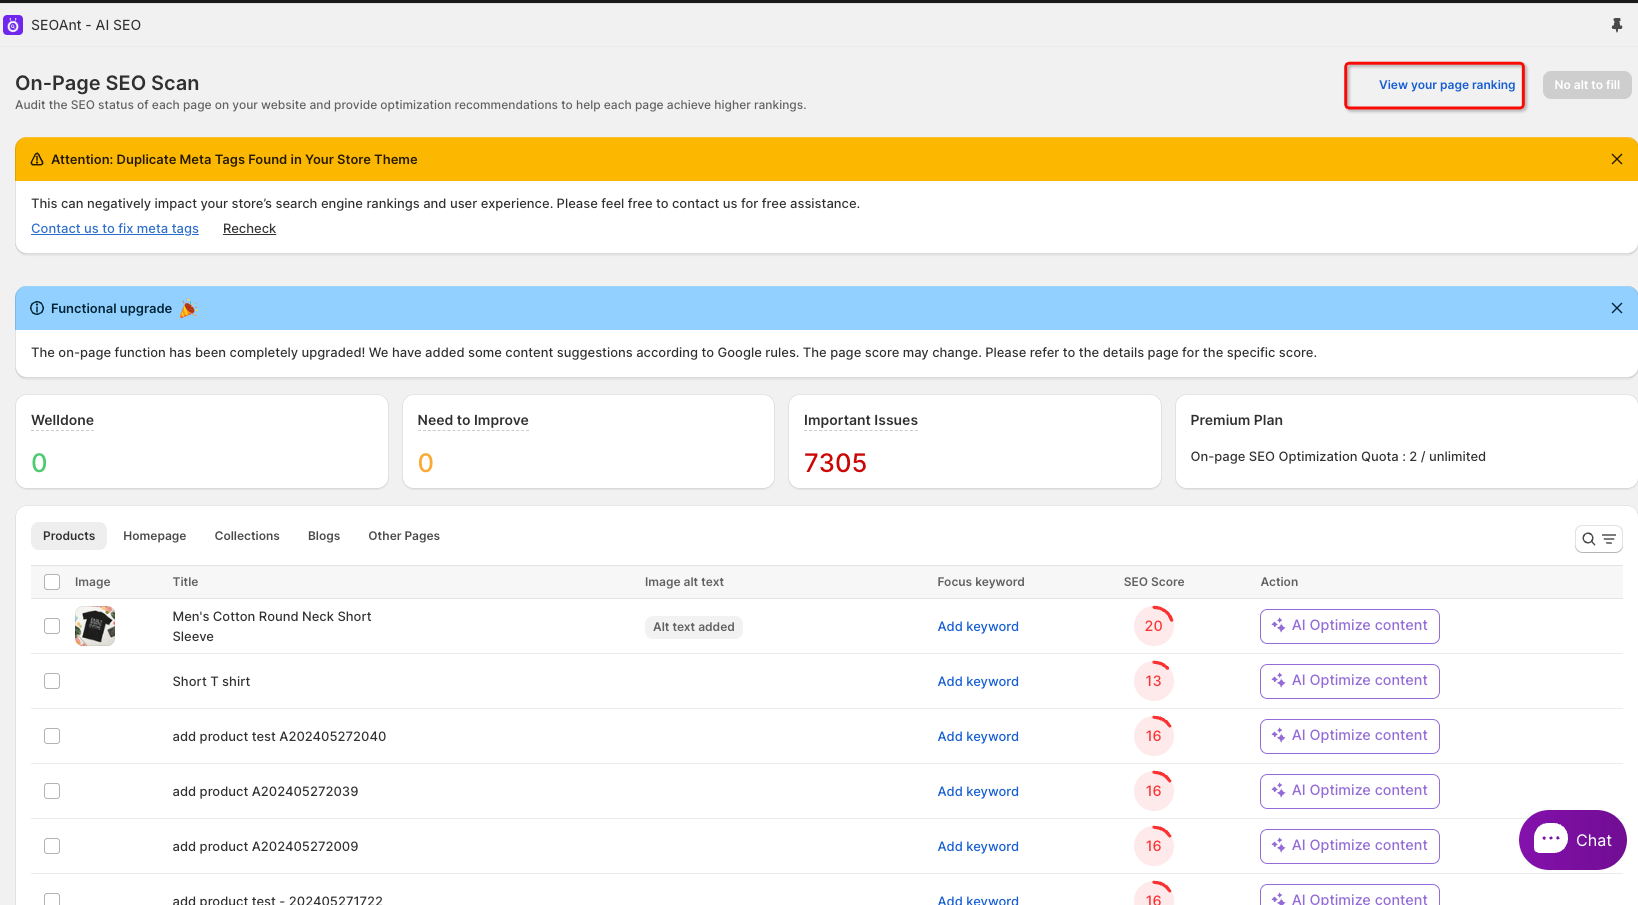Add keyword for add product test A202405272040
The width and height of the screenshot is (1638, 905).
click(x=978, y=736)
